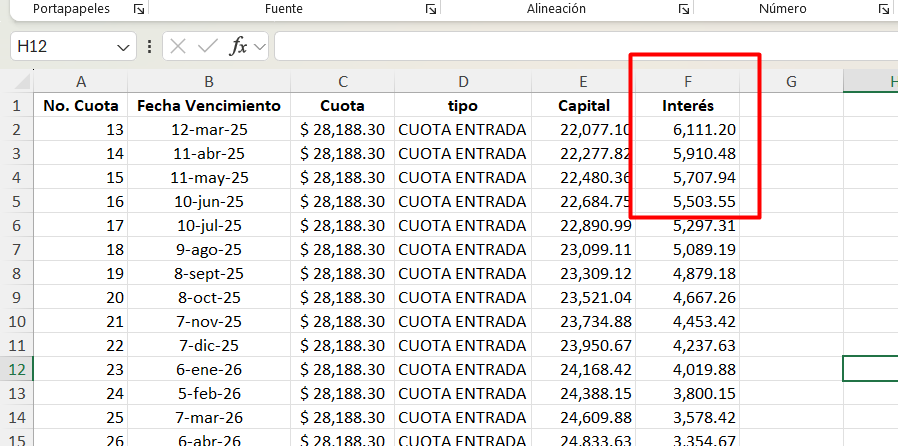The height and width of the screenshot is (446, 898).
Task: Click the Name Box showing H12
Action: click(x=60, y=46)
